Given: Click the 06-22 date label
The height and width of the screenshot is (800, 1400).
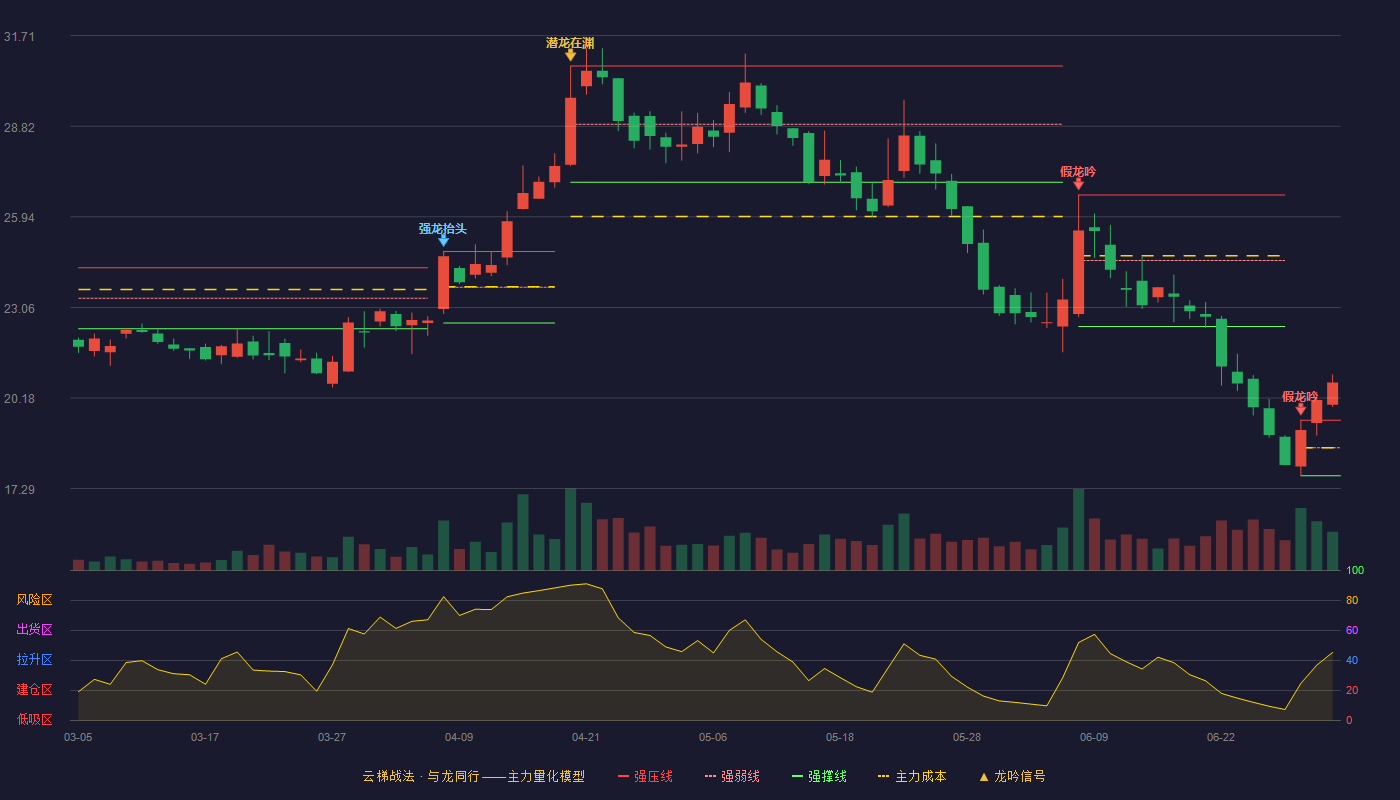Looking at the screenshot, I should click(x=1221, y=737).
